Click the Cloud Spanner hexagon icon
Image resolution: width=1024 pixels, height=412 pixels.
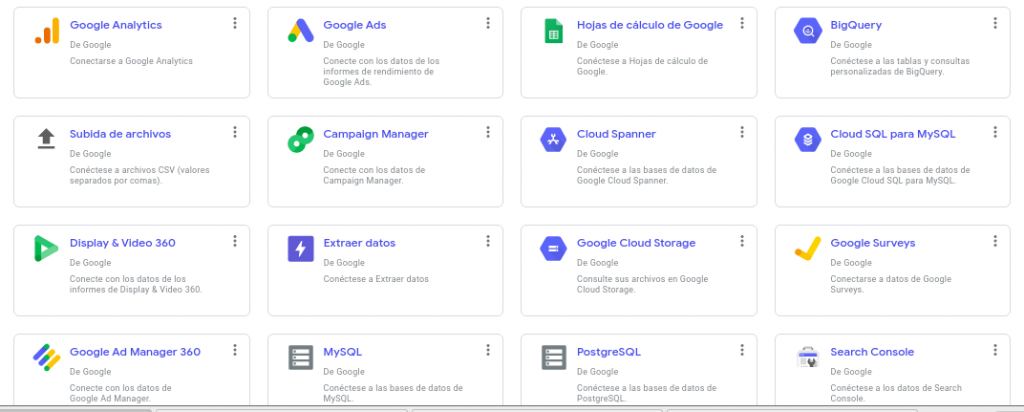click(553, 140)
